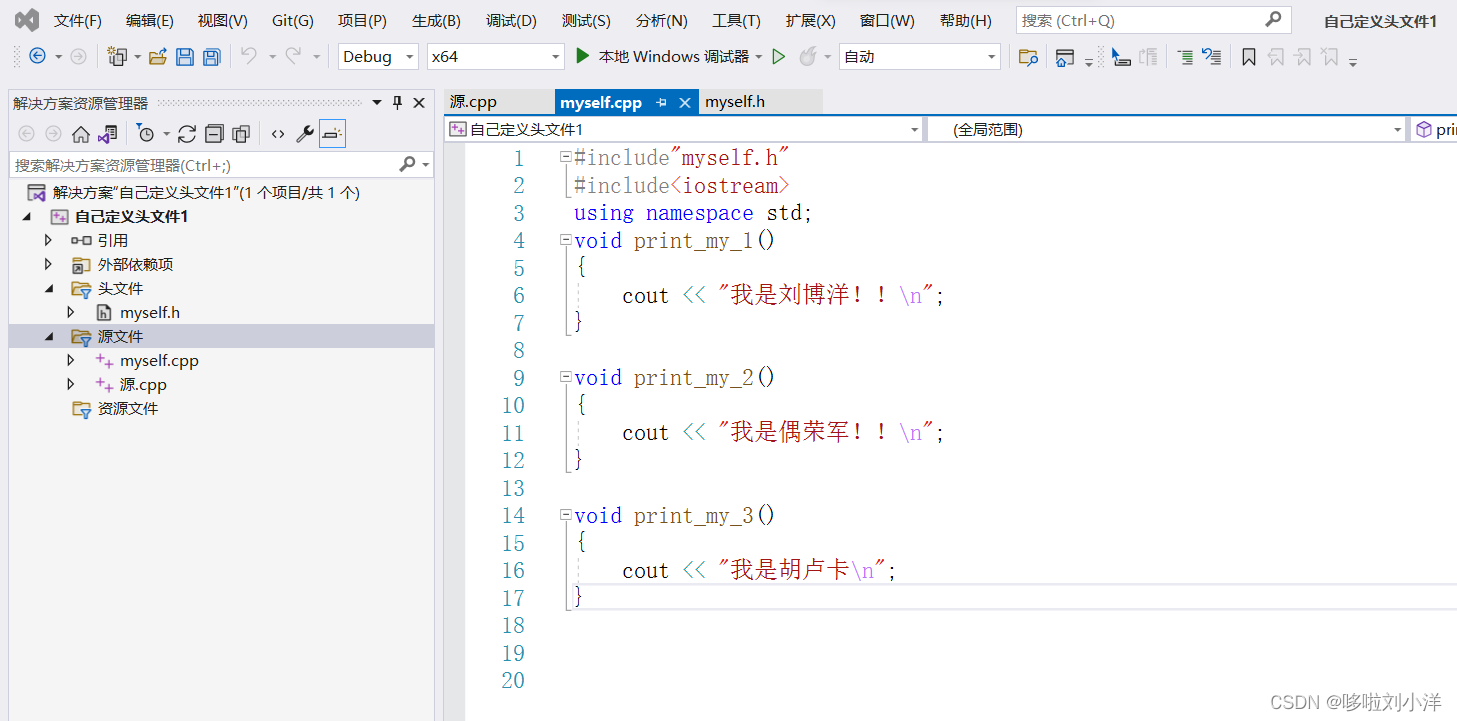
Task: Start without debugging using hollow green arrow
Action: pos(779,57)
